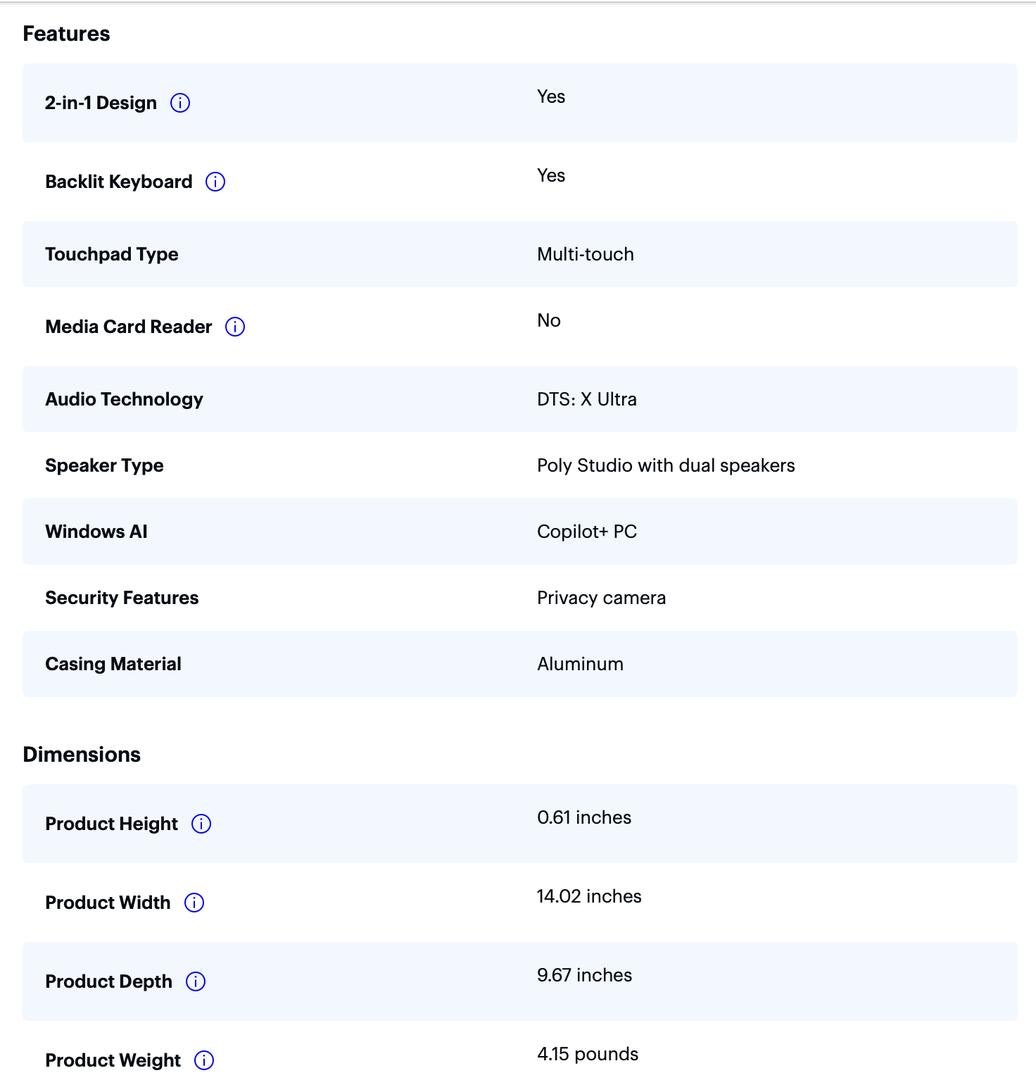Click the Touchpad Type label
The width and height of the screenshot is (1036, 1080).
[112, 254]
